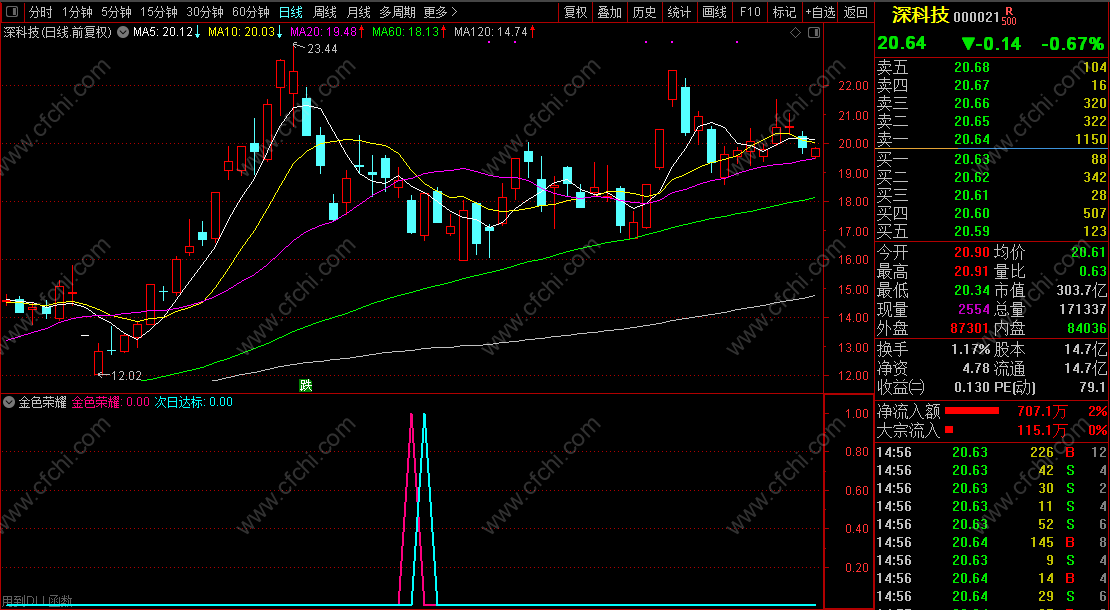Click the 大宗流入 red bar
Image resolution: width=1110 pixels, height=610 pixels.
[x=949, y=430]
